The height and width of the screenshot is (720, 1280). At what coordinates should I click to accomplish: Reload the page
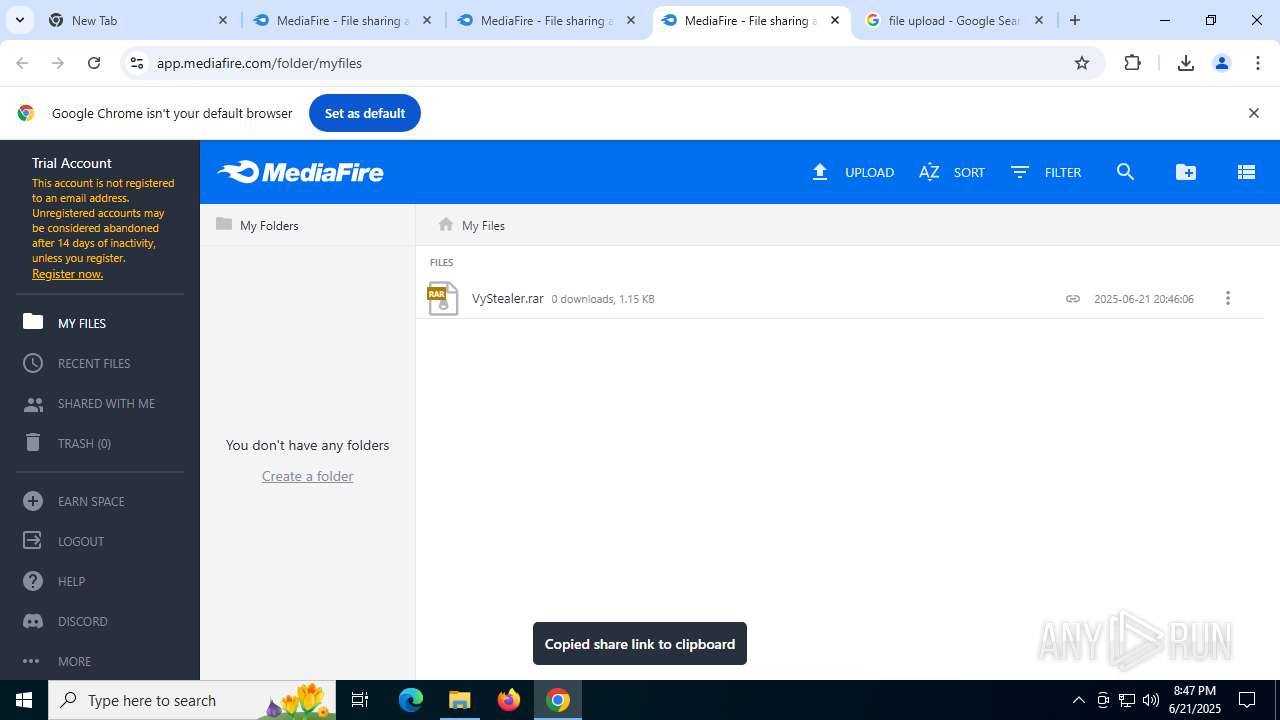coord(94,63)
